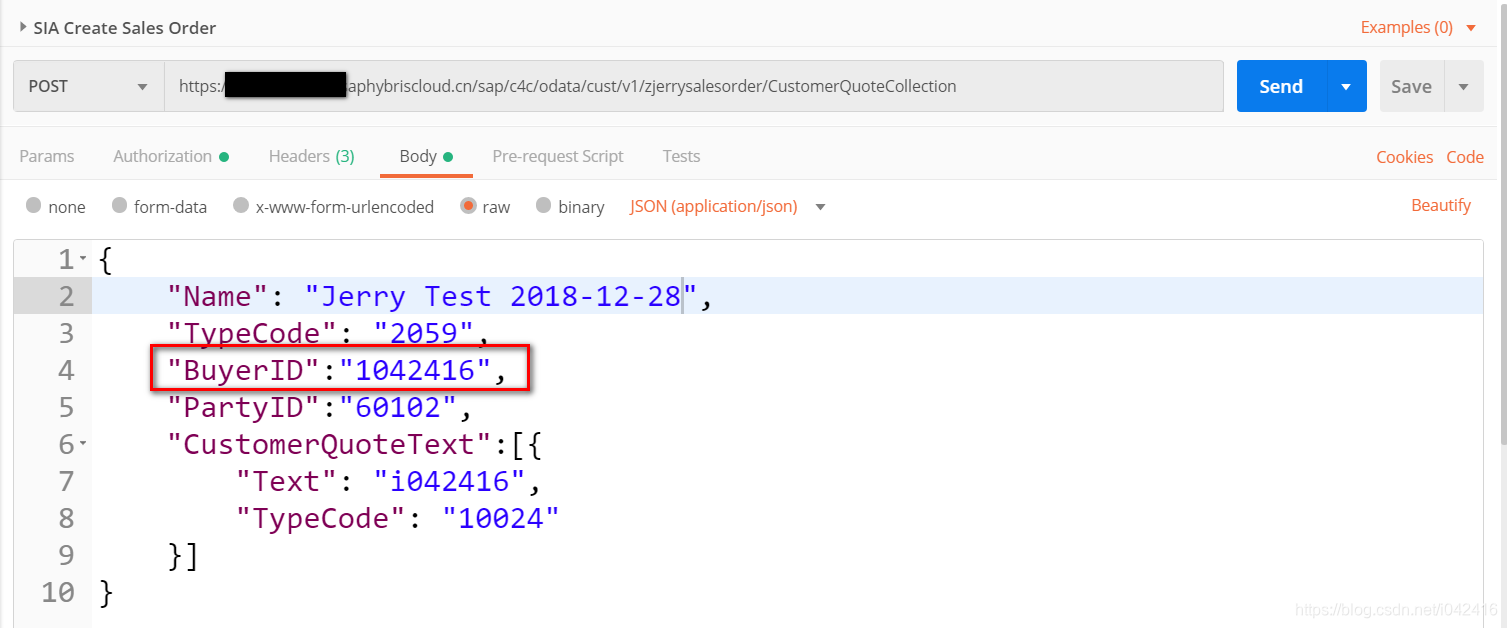Switch to the Authorization tab
Image resolution: width=1507 pixels, height=628 pixels.
[171, 156]
